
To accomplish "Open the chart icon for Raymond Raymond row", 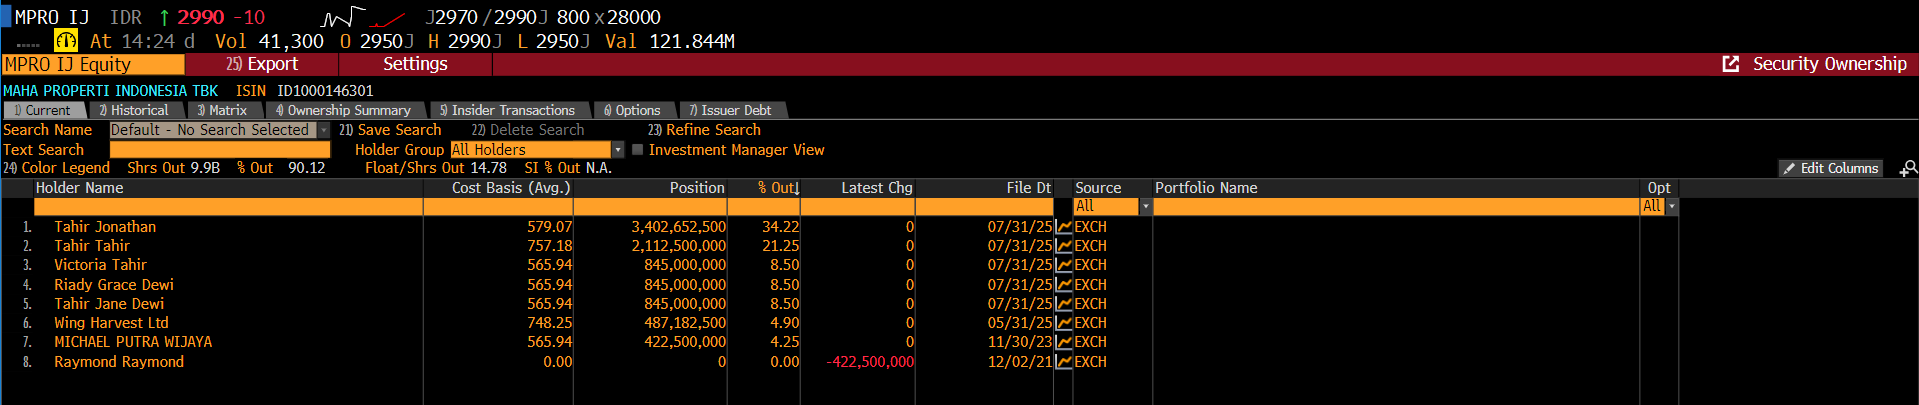I will pos(1064,362).
